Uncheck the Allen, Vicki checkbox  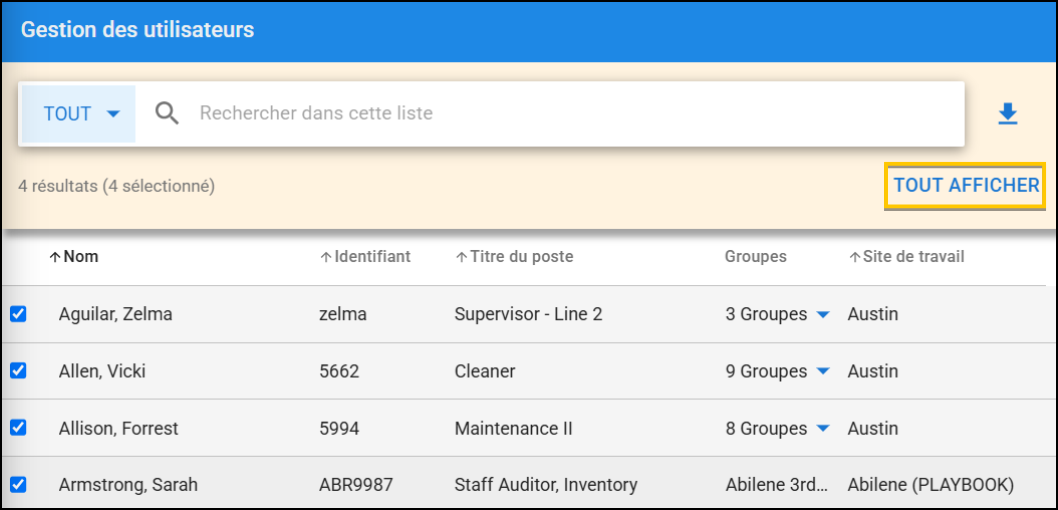point(18,371)
